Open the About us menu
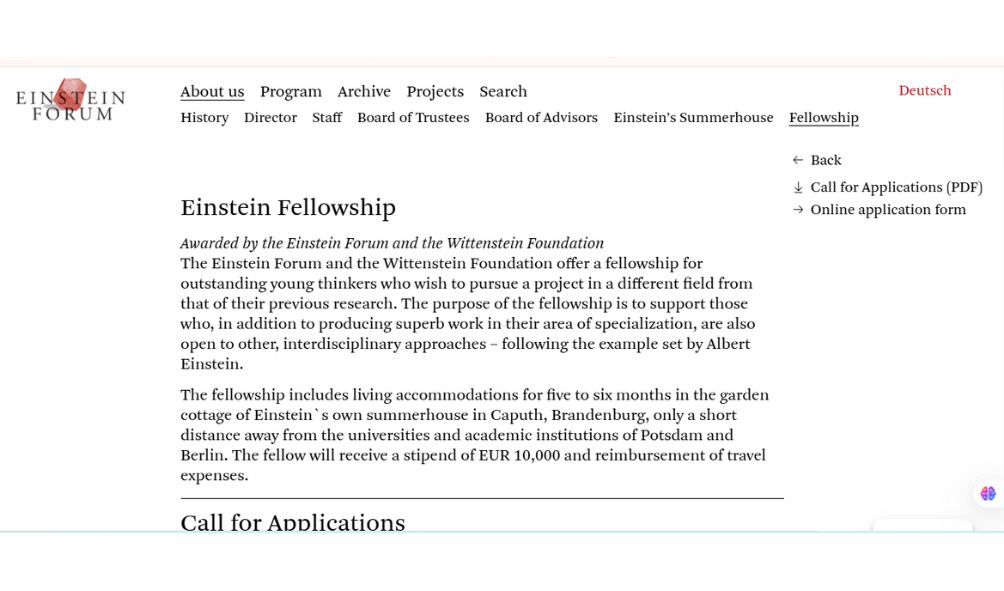The width and height of the screenshot is (1004, 591). [212, 92]
